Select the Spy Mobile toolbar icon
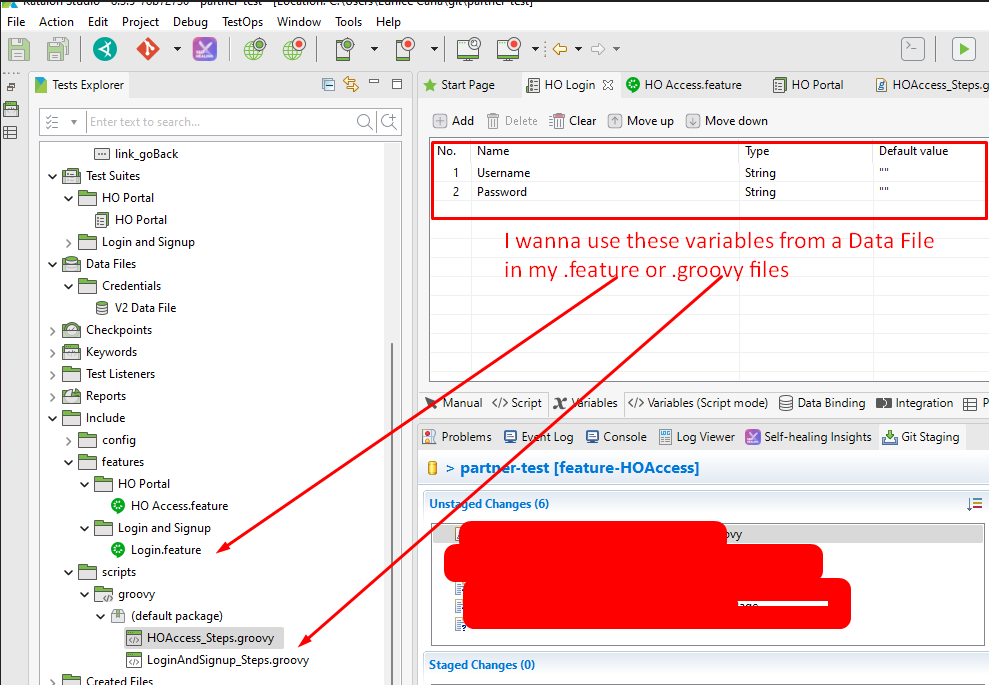This screenshot has width=989, height=685. [344, 48]
